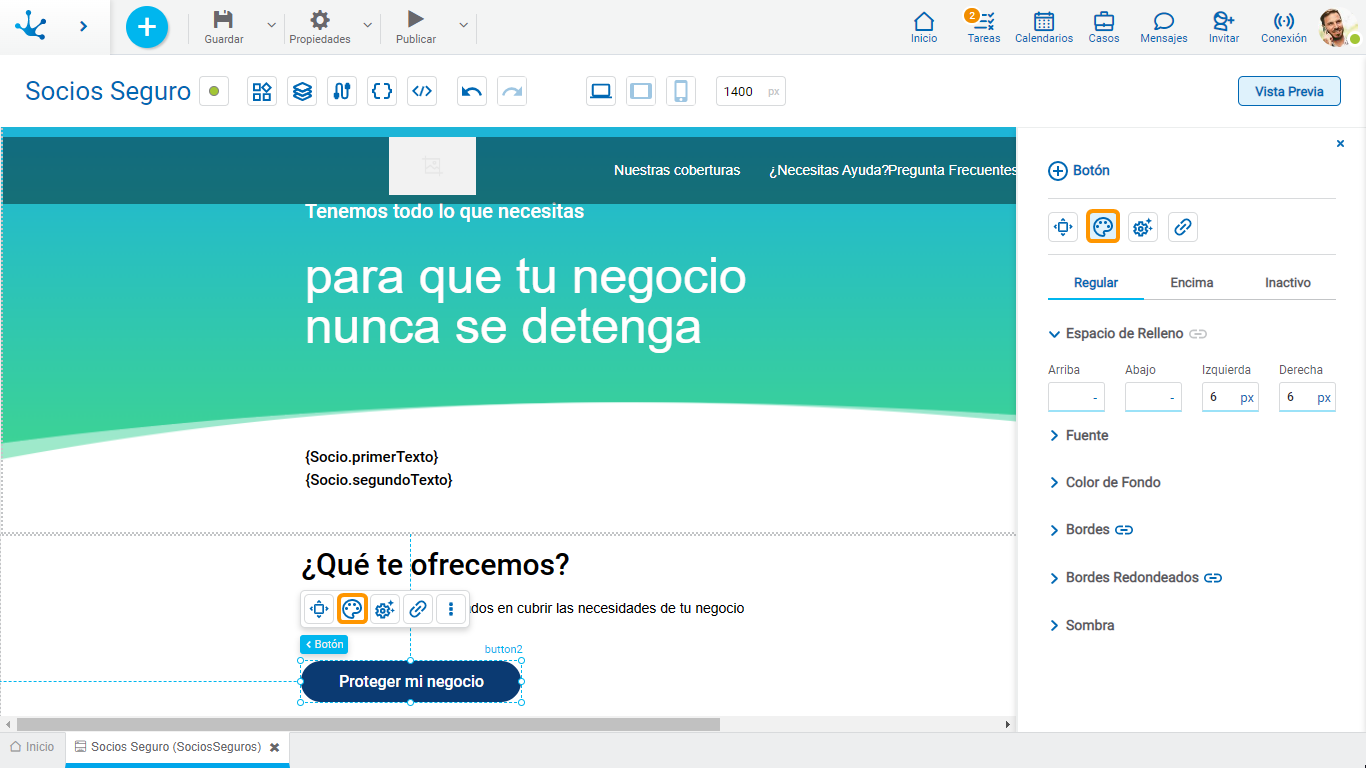
Task: Open the Propiedades dropdown arrow
Action: 368,24
